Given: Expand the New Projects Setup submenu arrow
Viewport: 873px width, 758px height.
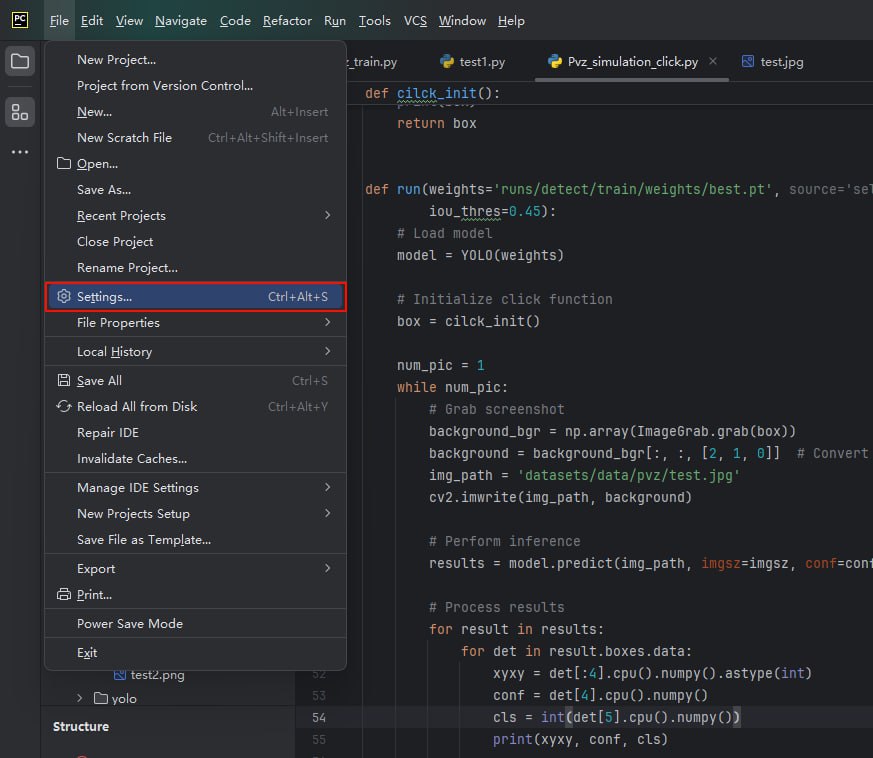Looking at the screenshot, I should click(327, 513).
